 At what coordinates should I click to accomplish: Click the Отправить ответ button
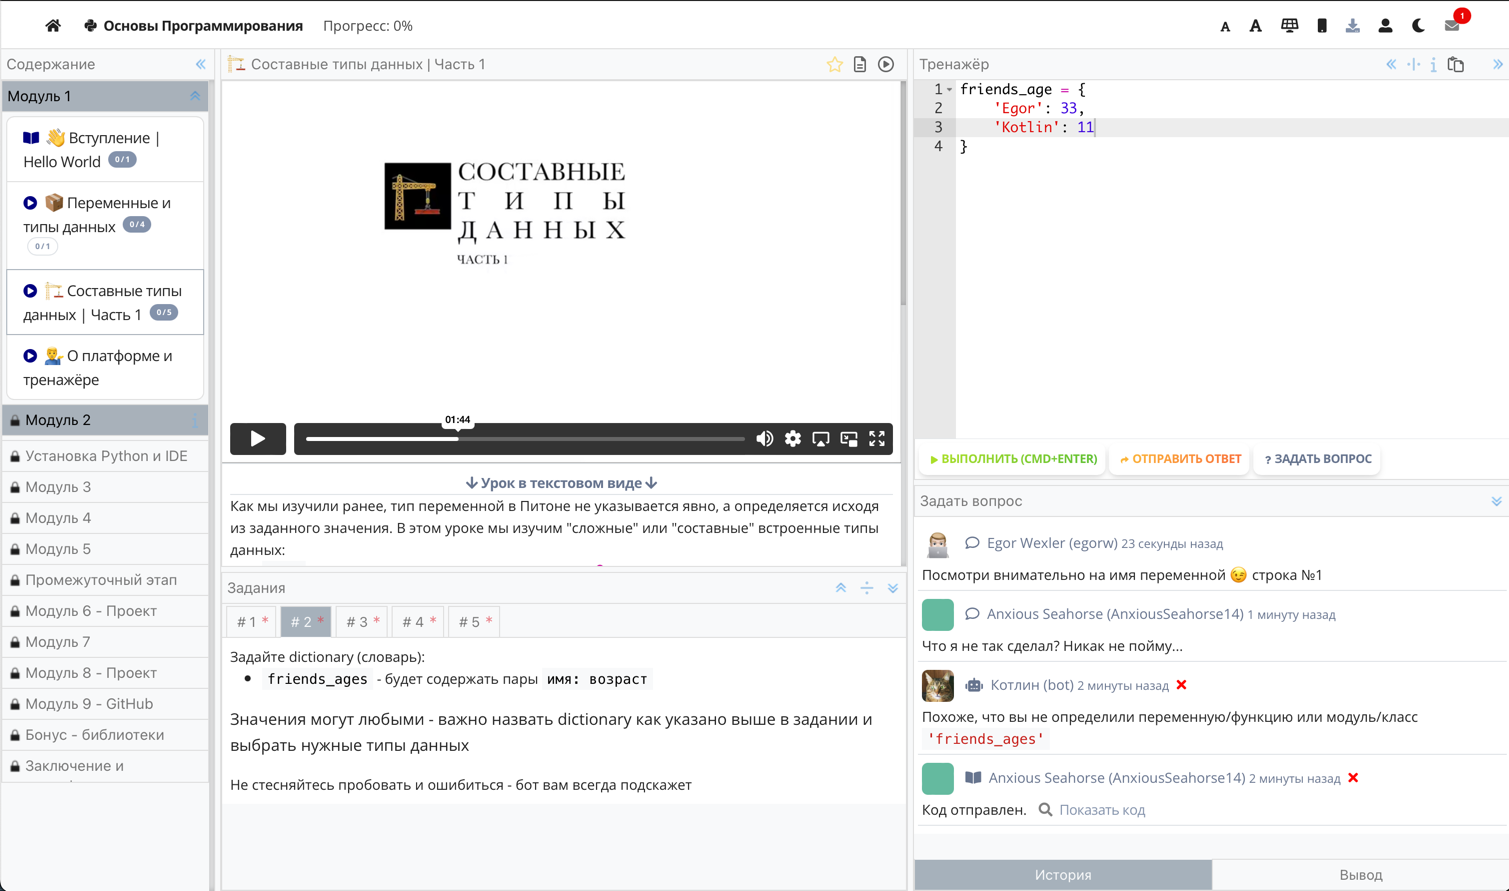coord(1180,459)
